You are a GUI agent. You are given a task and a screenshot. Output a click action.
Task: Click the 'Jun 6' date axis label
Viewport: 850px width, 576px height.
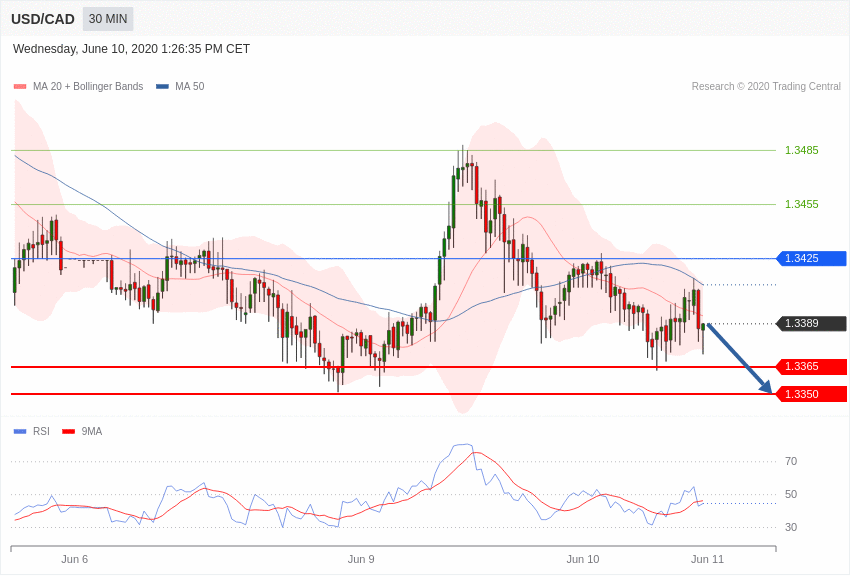point(74,559)
